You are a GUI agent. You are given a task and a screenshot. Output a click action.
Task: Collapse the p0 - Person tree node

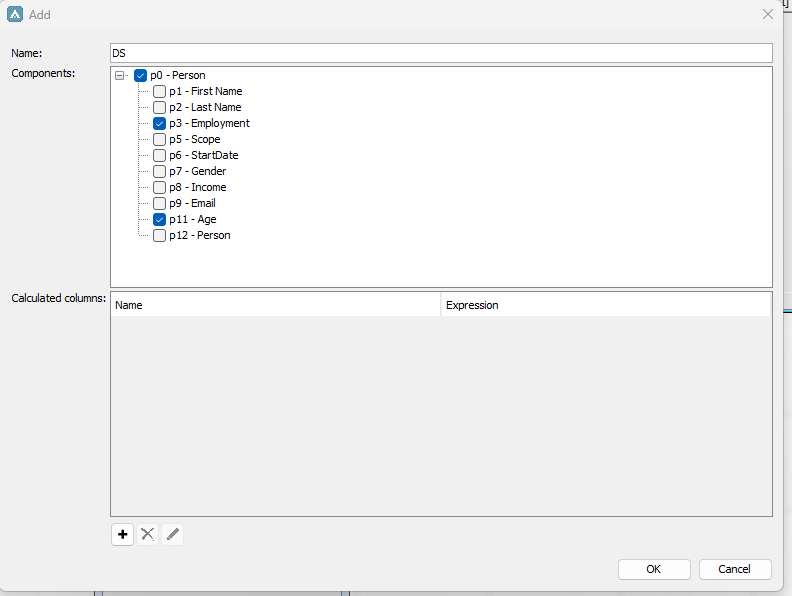click(120, 75)
